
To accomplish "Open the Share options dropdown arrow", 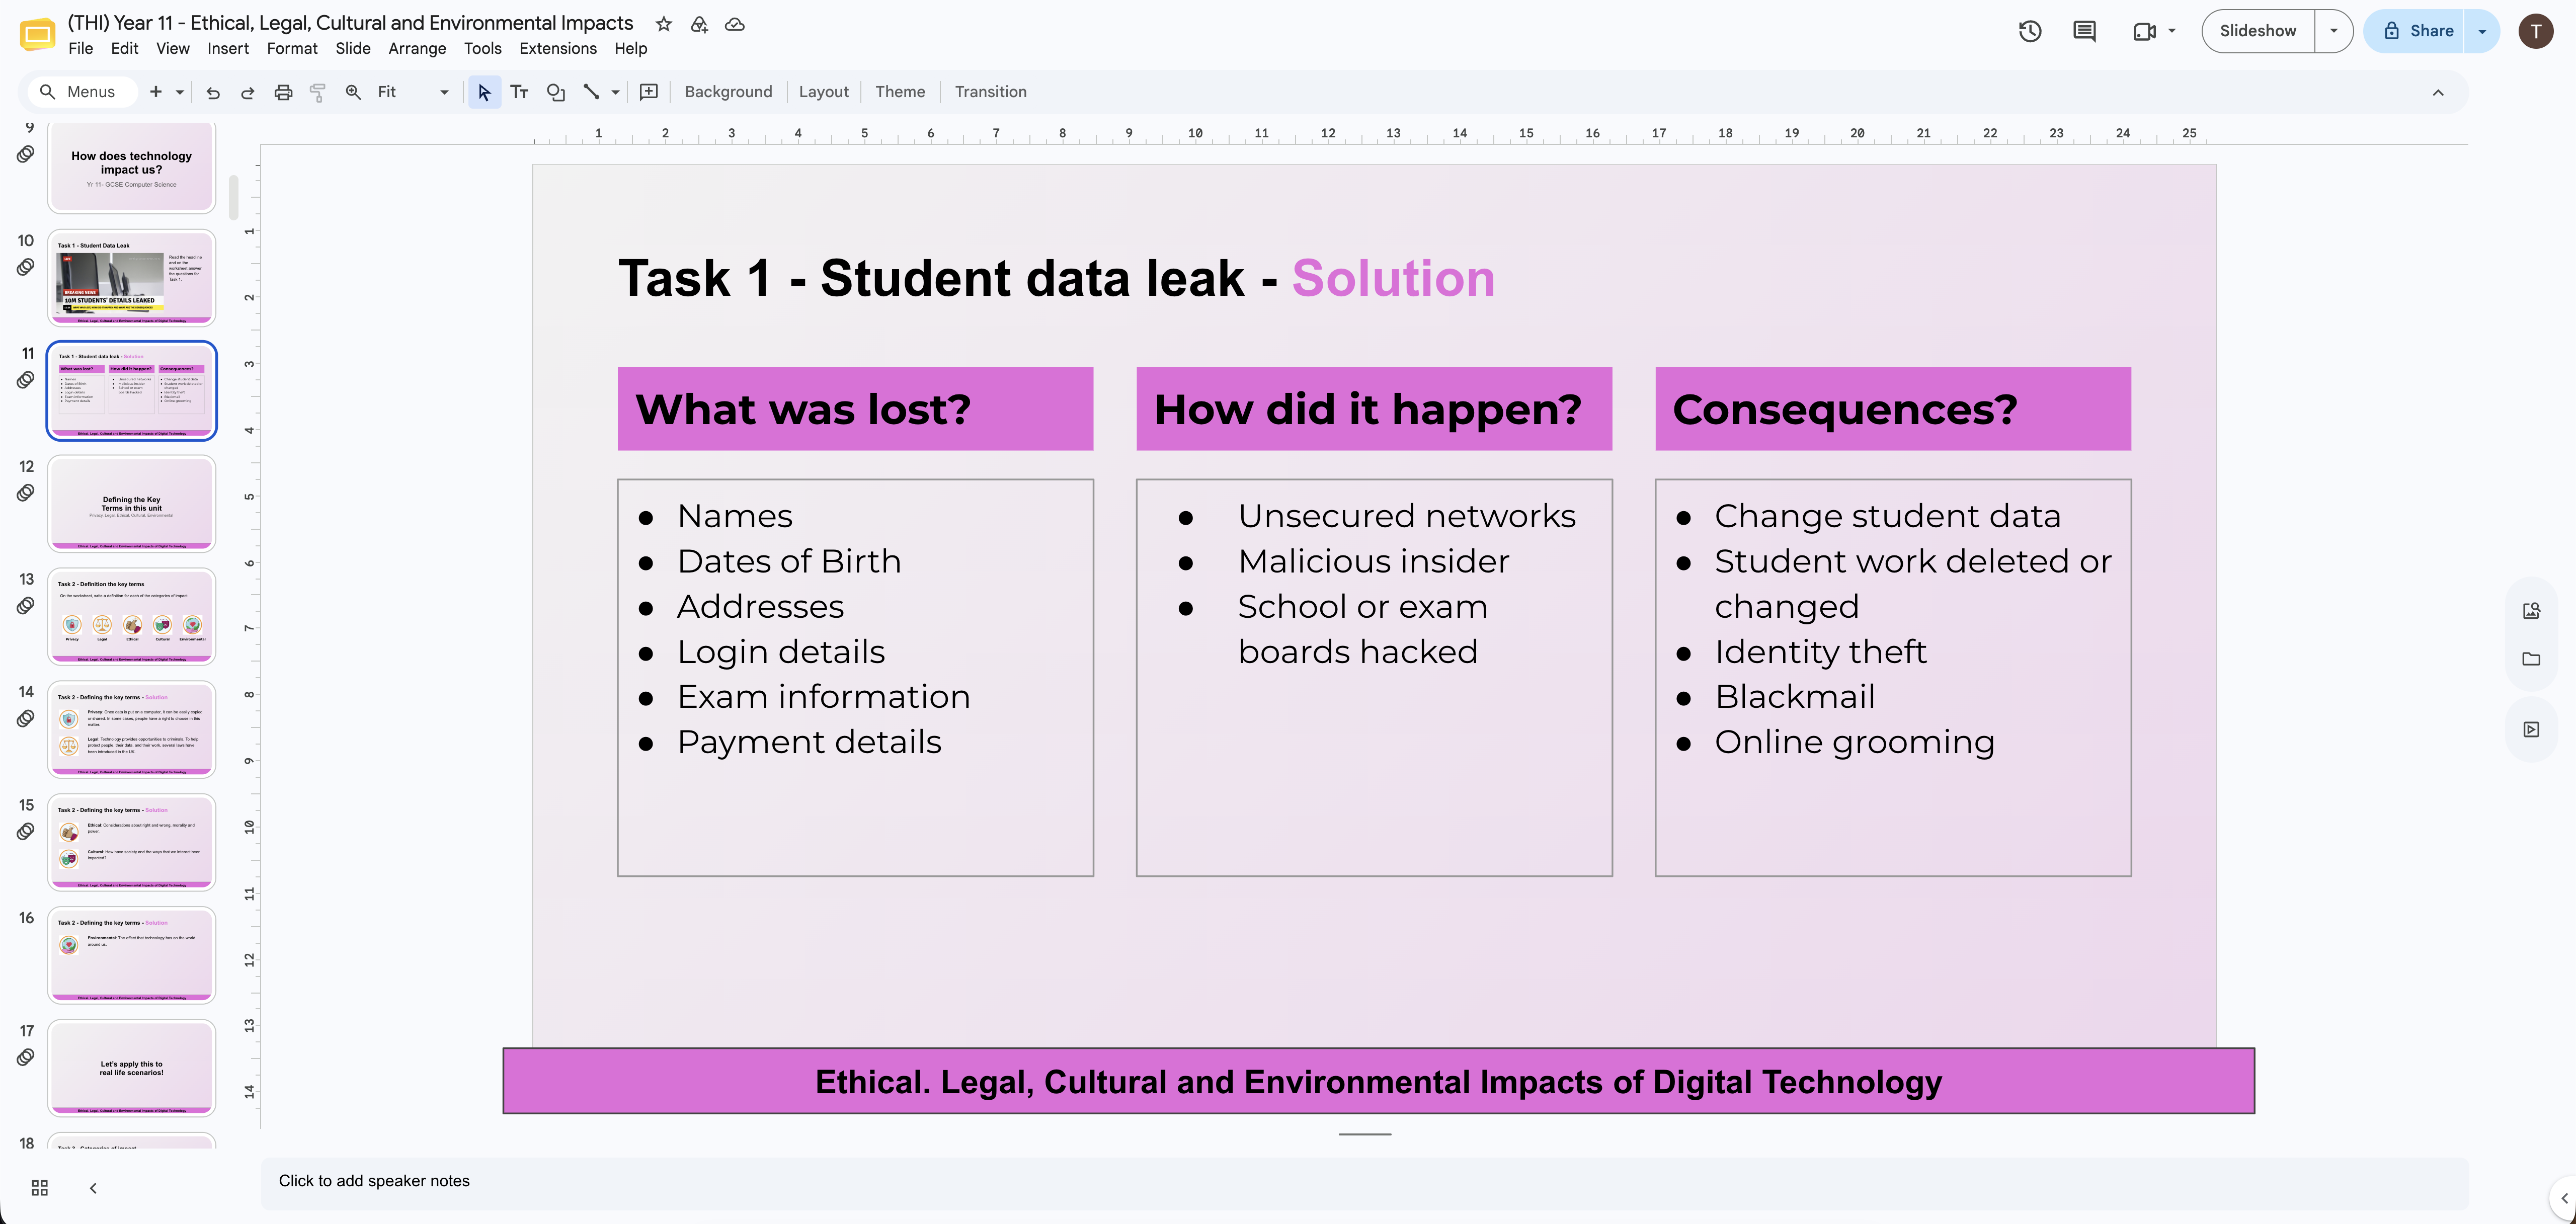I will point(2482,31).
